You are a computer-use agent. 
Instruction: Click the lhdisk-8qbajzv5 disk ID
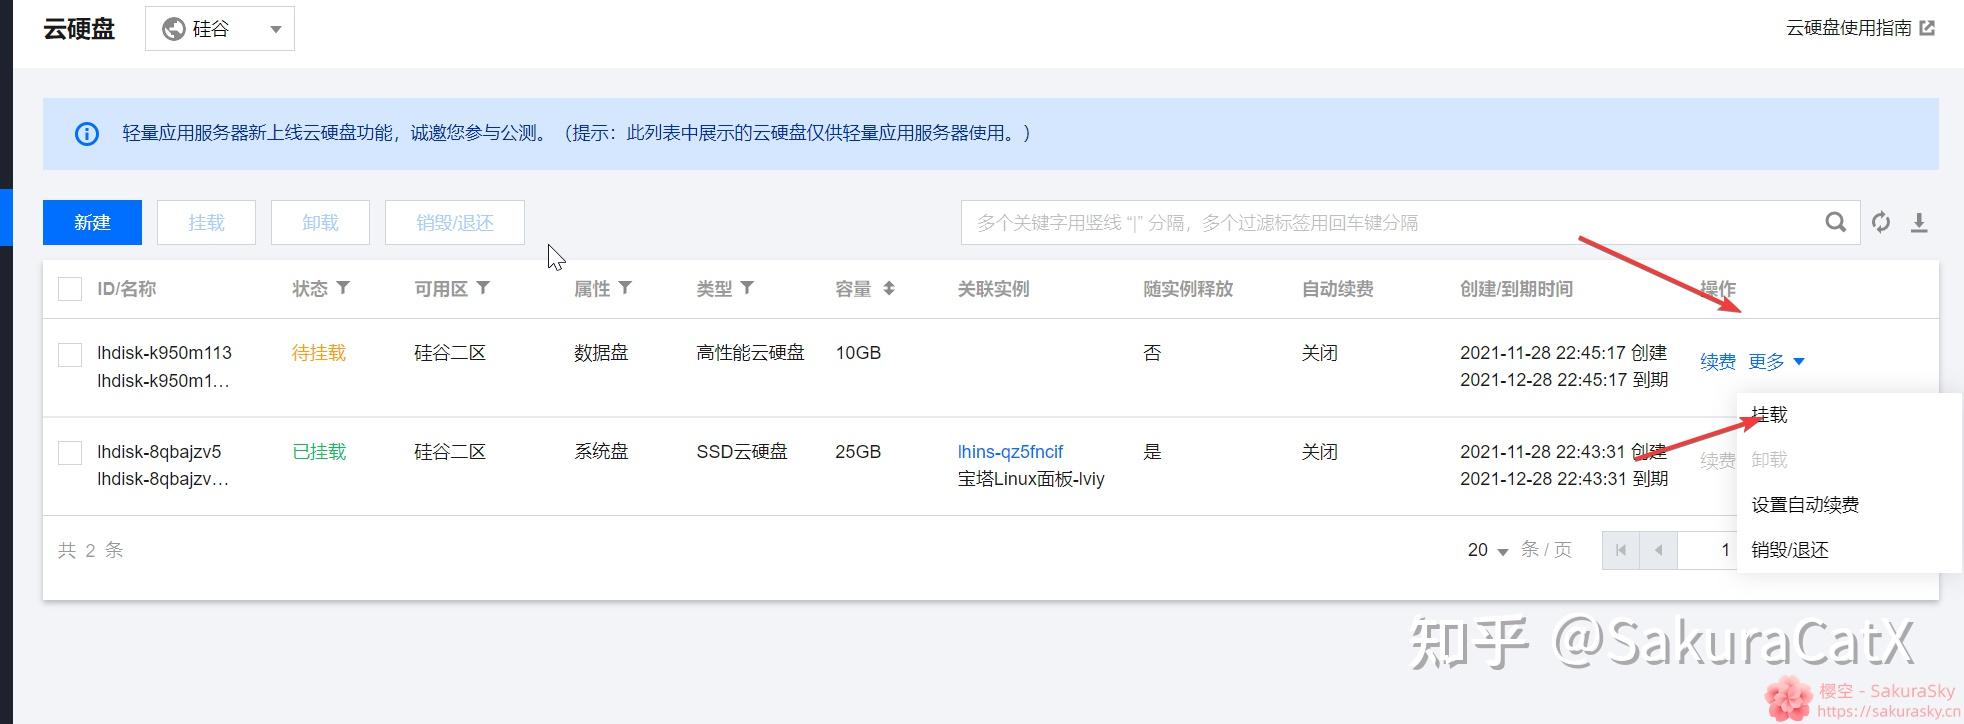click(159, 452)
